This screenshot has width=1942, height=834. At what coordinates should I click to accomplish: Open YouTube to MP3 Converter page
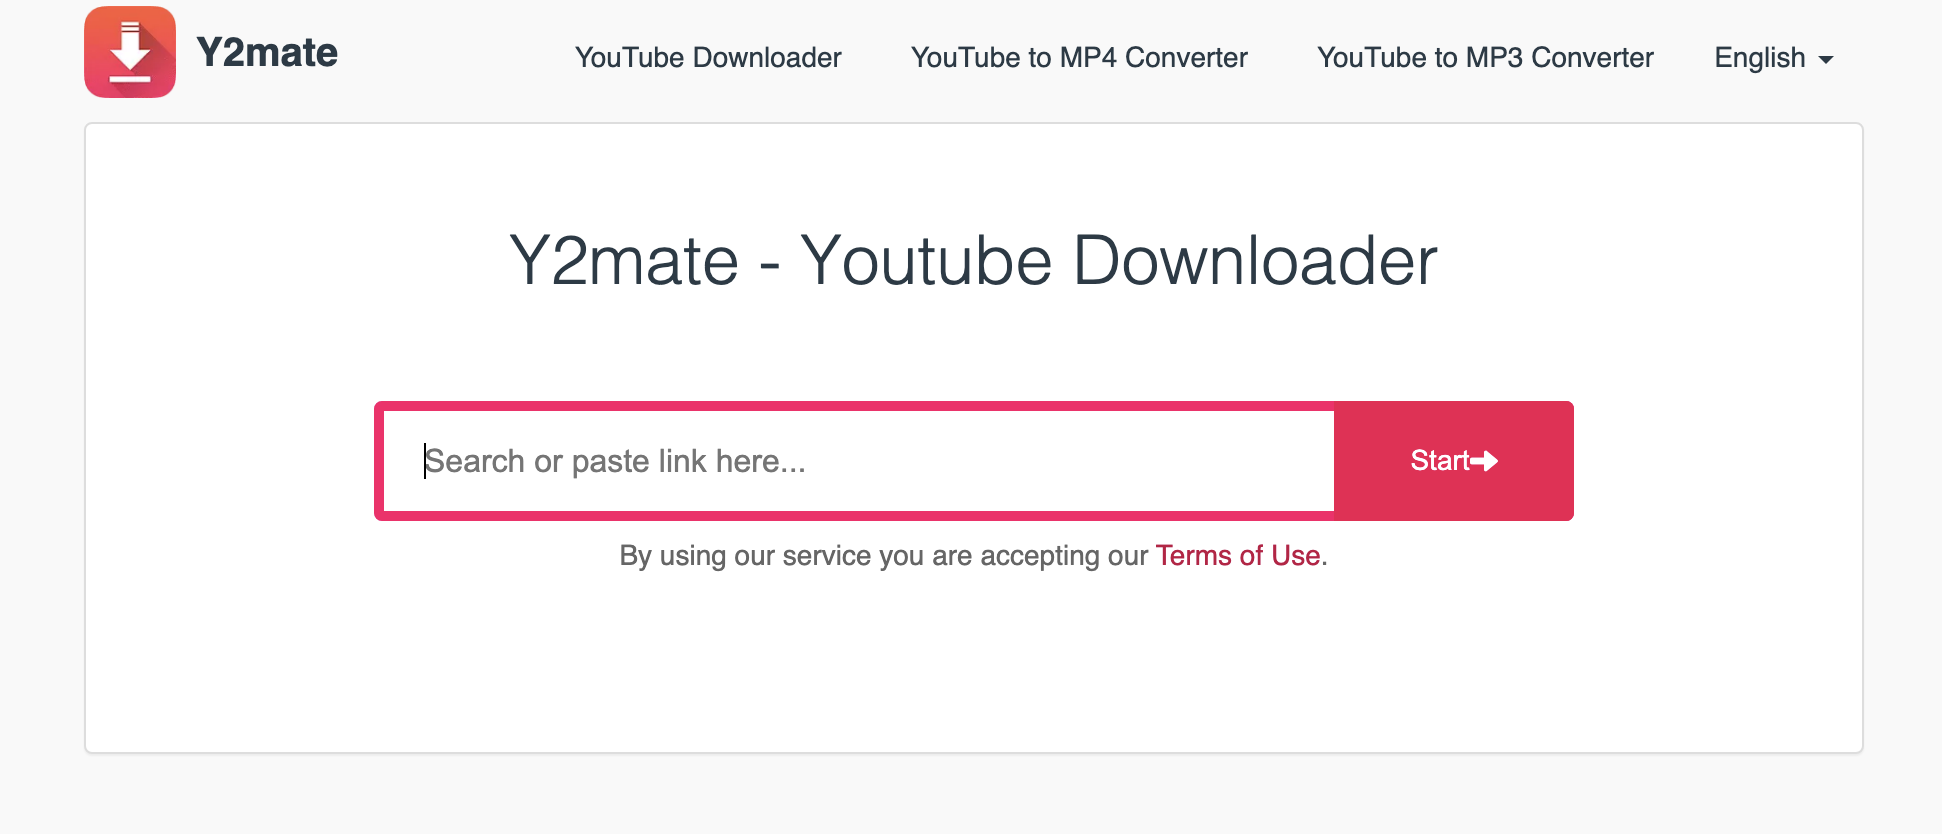pyautogui.click(x=1485, y=58)
